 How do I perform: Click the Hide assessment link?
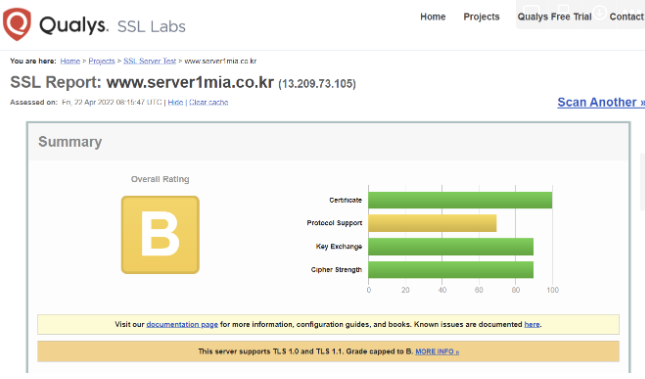point(175,102)
